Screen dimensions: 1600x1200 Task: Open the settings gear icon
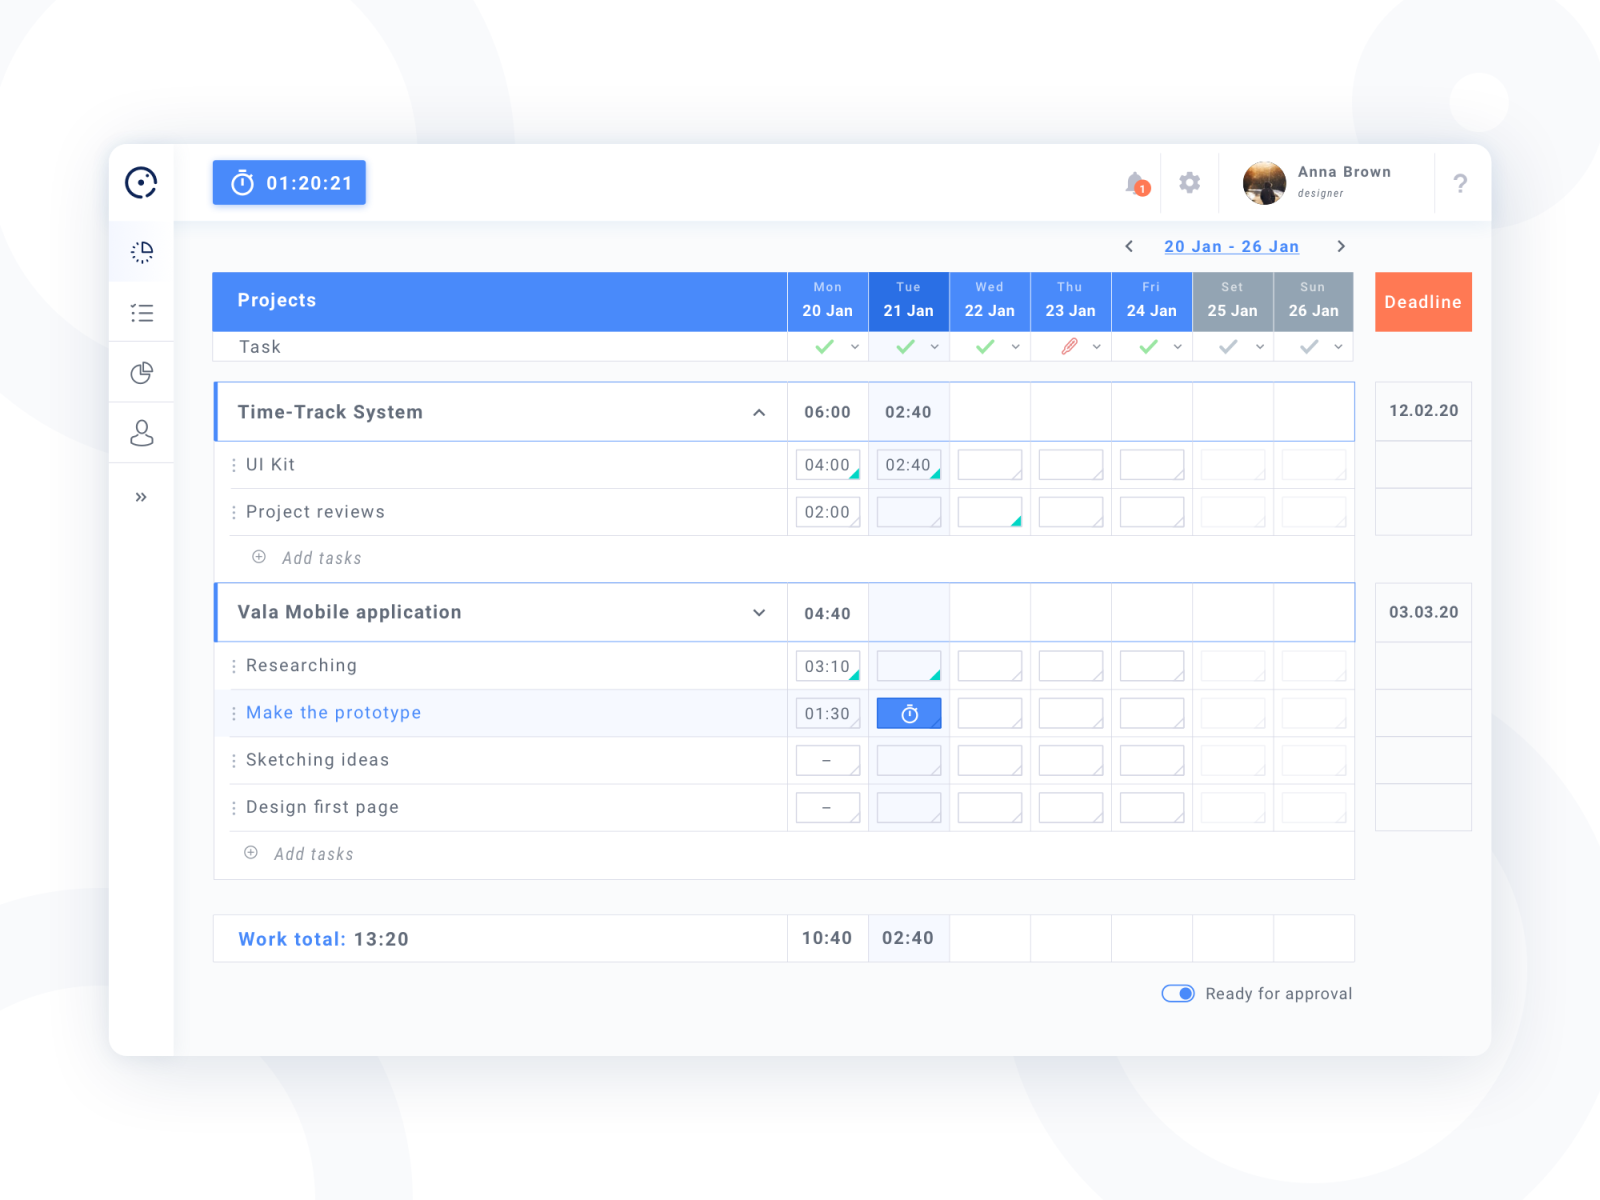1189,183
